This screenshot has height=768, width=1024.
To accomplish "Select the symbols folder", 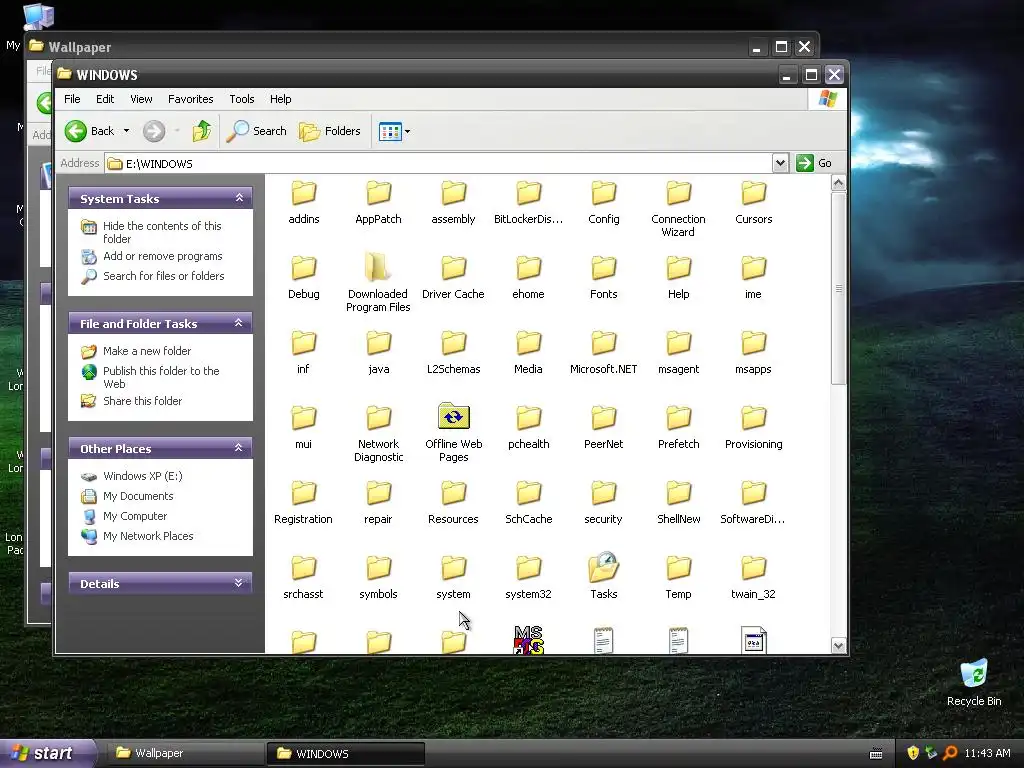I will coord(378,578).
